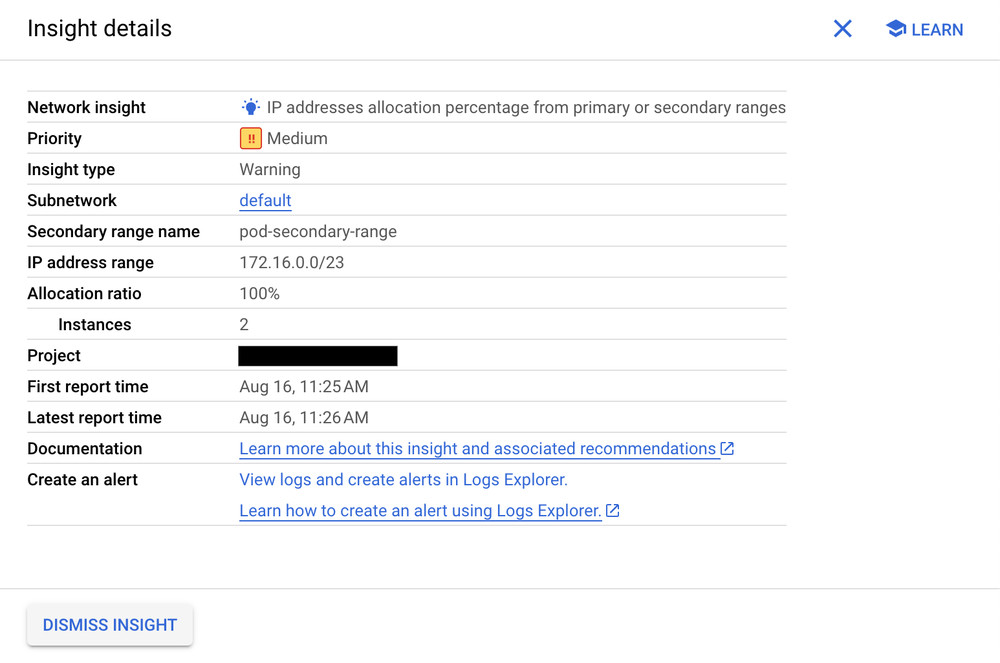Viewport: 1000px width, 663px height.
Task: Click the graduation cap Learn icon
Action: coord(896,29)
